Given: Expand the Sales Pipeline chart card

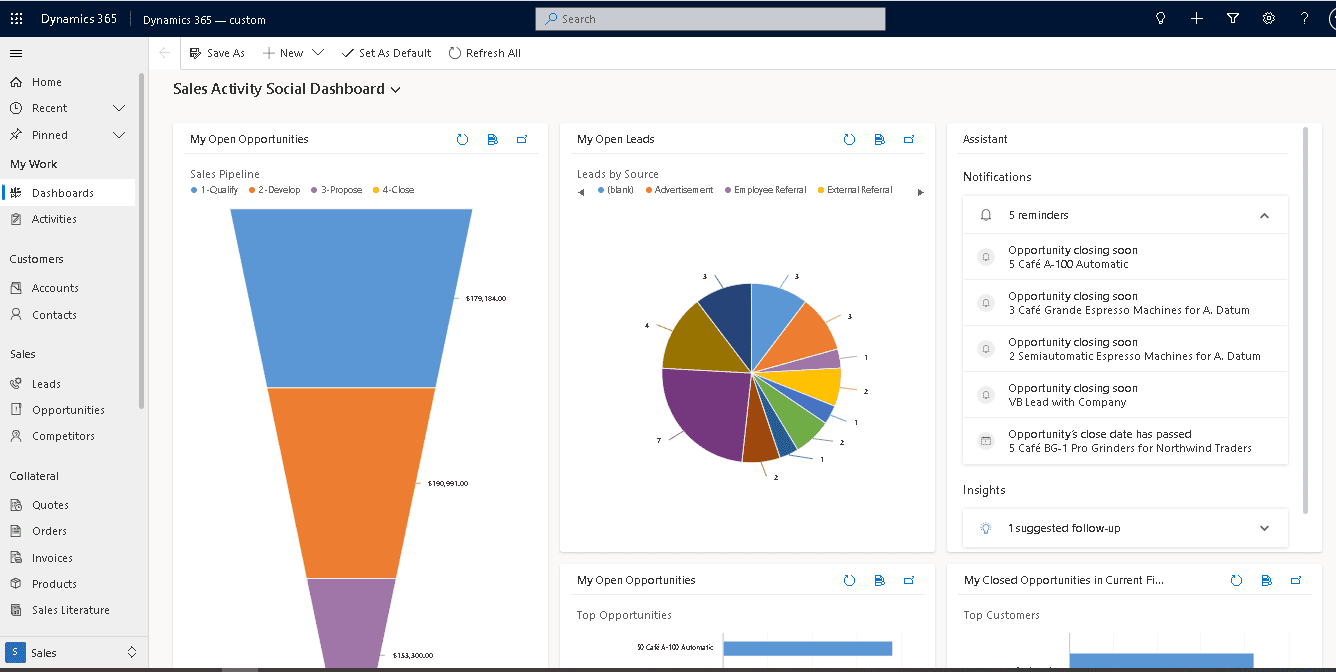Looking at the screenshot, I should click(522, 140).
